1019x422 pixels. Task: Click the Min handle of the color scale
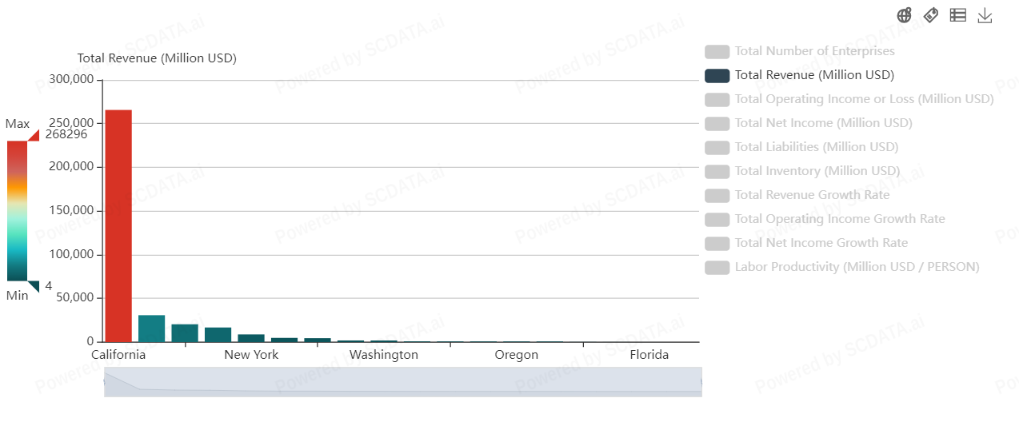pos(33,286)
